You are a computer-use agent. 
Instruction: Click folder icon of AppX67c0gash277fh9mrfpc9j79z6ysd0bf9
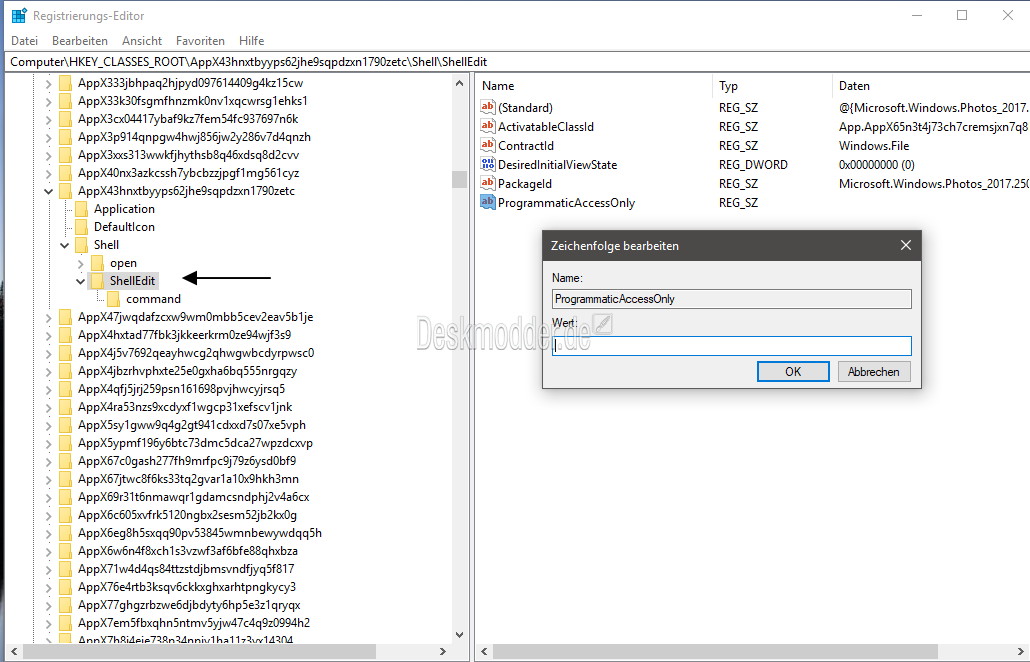click(x=65, y=461)
